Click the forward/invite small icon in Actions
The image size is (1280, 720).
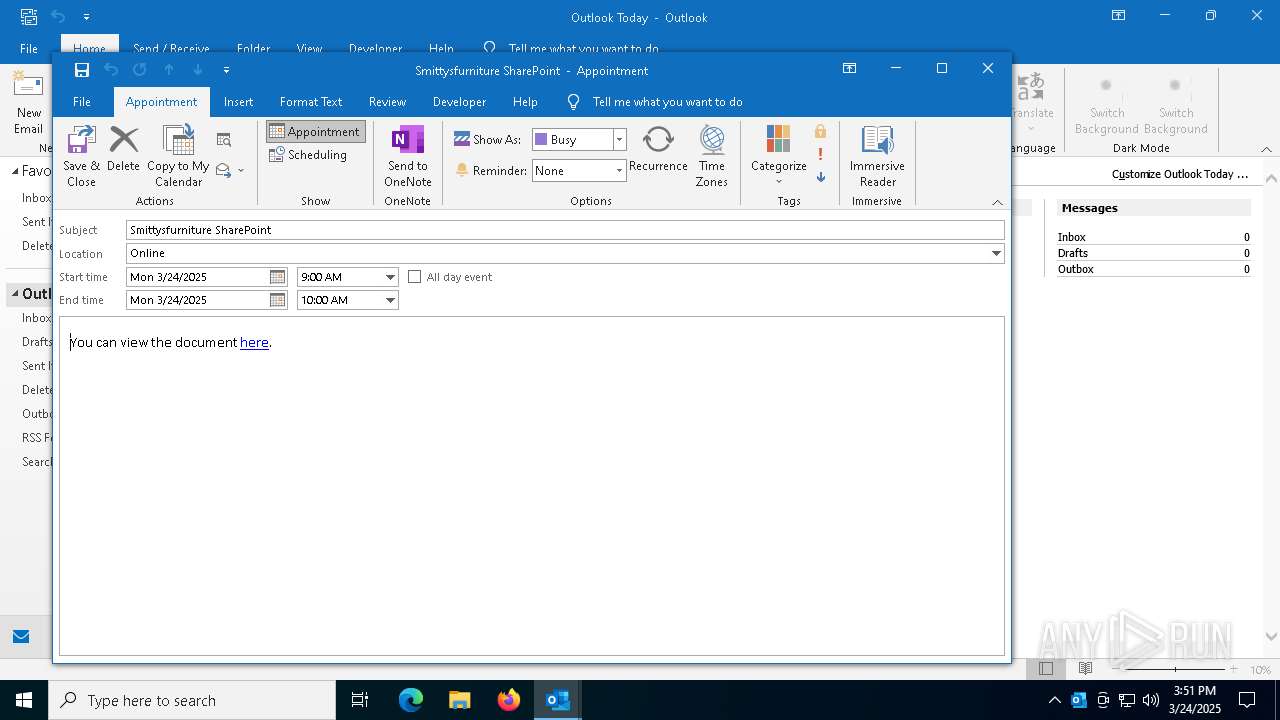(x=229, y=170)
